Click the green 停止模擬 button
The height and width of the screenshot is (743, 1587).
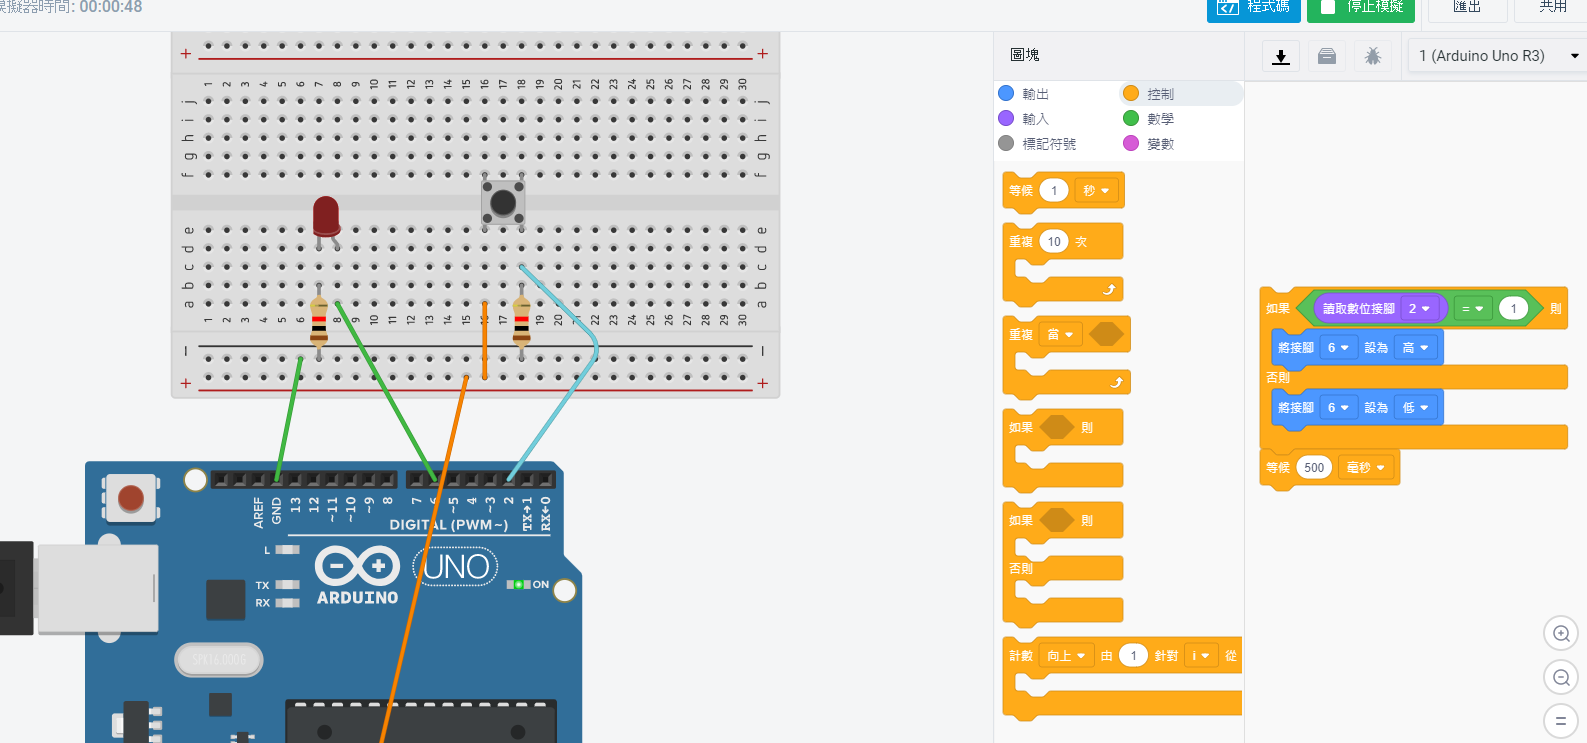pyautogui.click(x=1361, y=8)
